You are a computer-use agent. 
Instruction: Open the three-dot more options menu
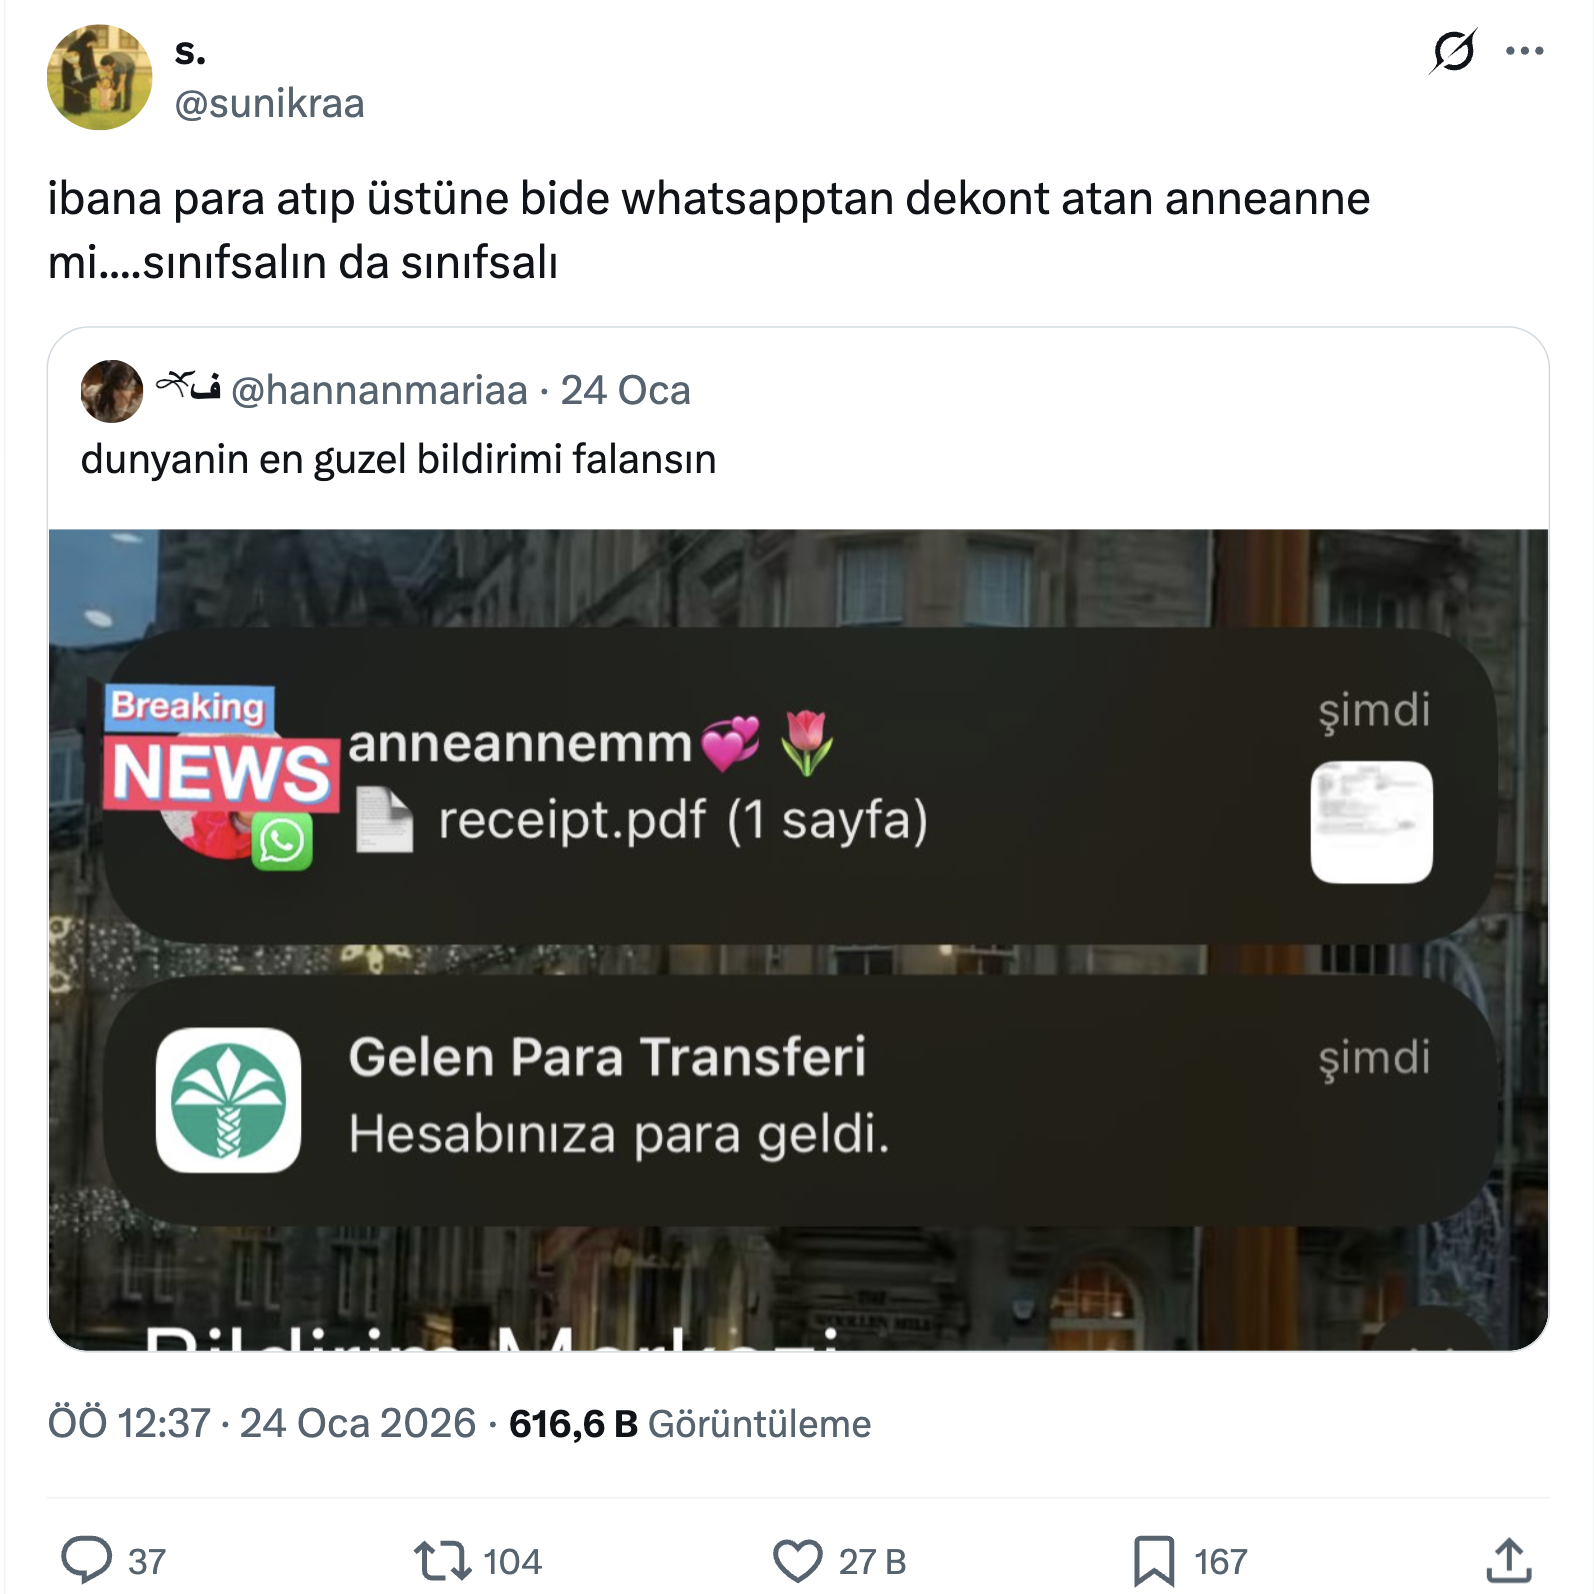click(x=1524, y=51)
